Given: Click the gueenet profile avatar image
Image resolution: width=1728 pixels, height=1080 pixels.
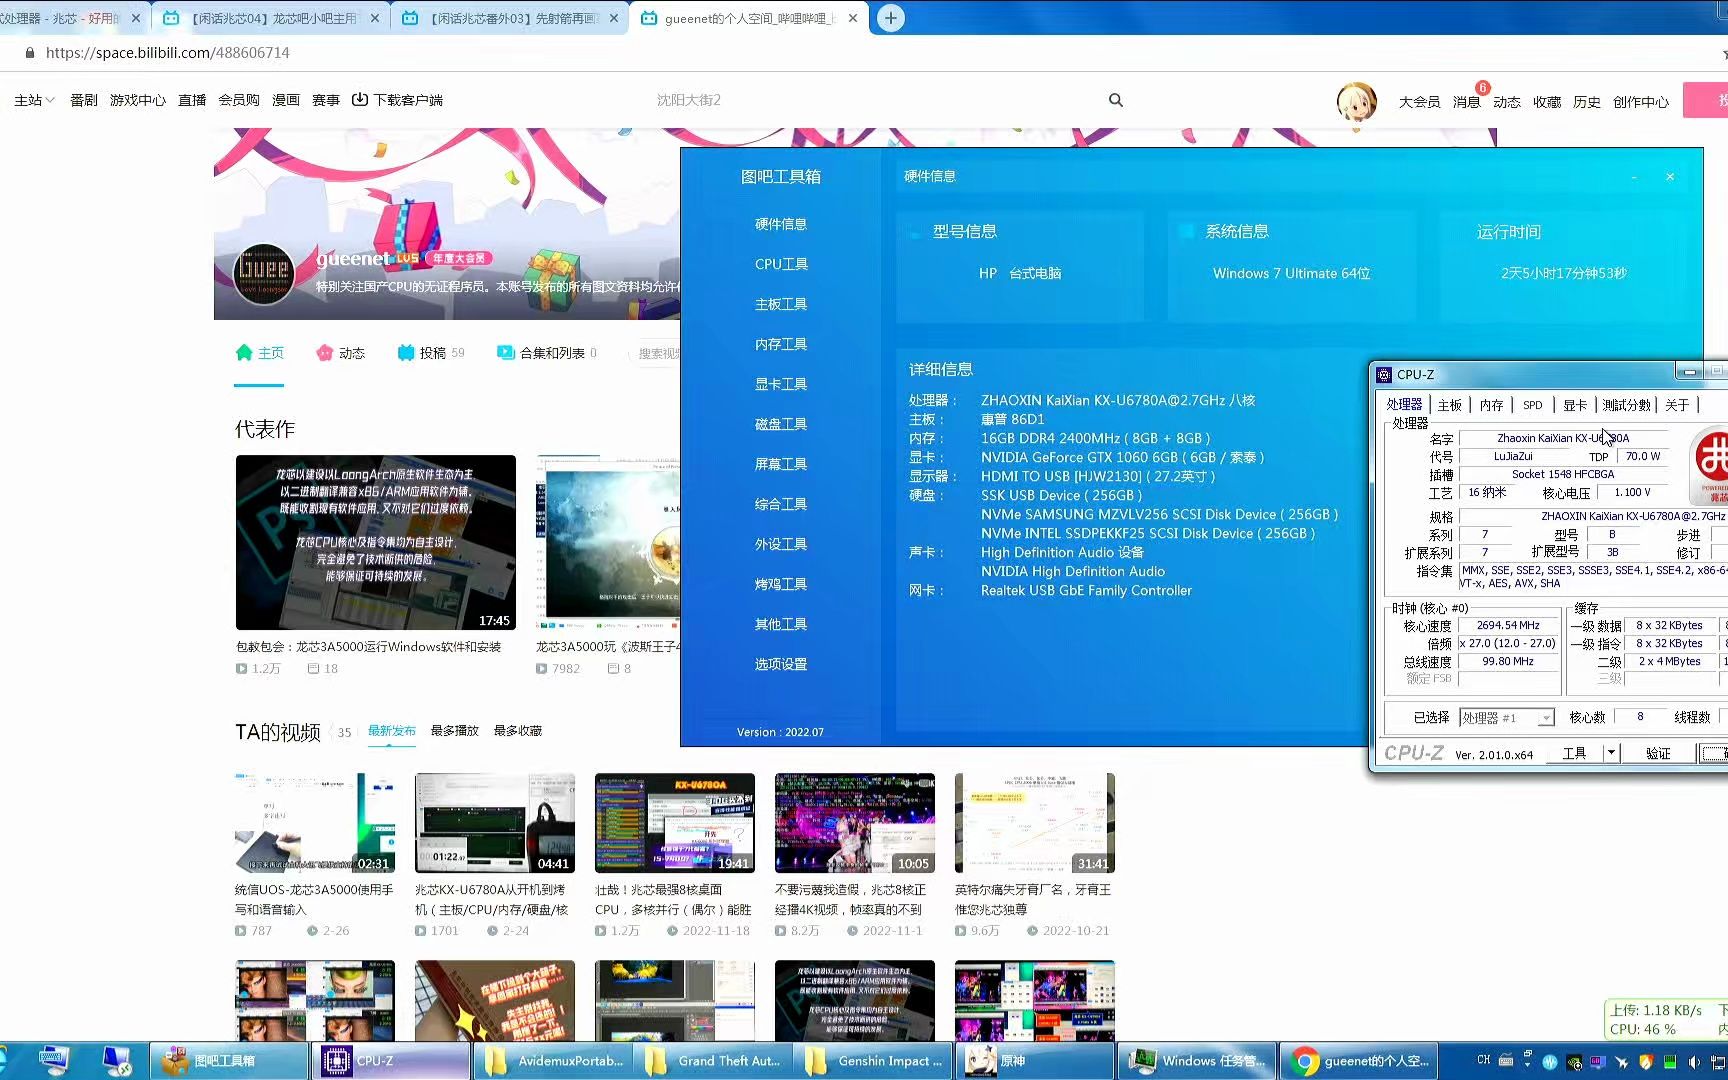Looking at the screenshot, I should click(264, 272).
